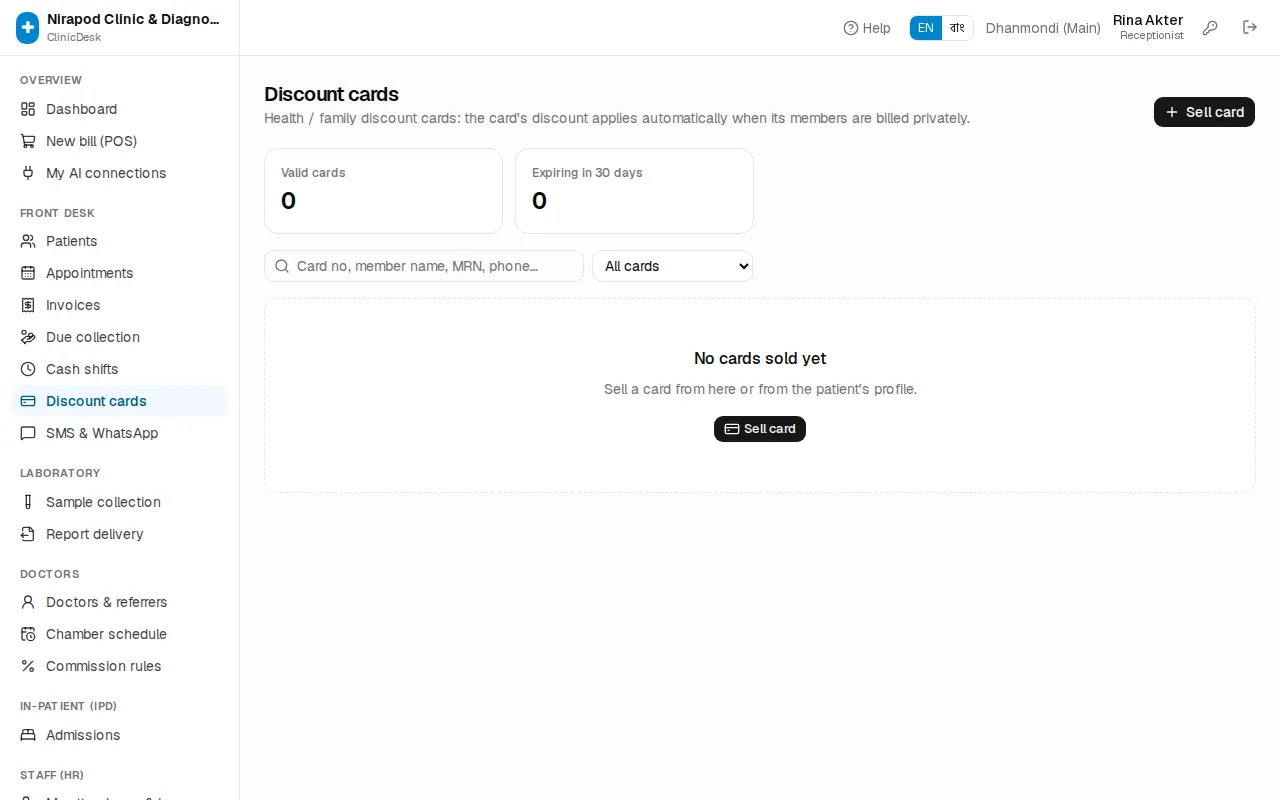Click the Cash shifts clock icon
Image resolution: width=1280 pixels, height=800 pixels.
[28, 369]
